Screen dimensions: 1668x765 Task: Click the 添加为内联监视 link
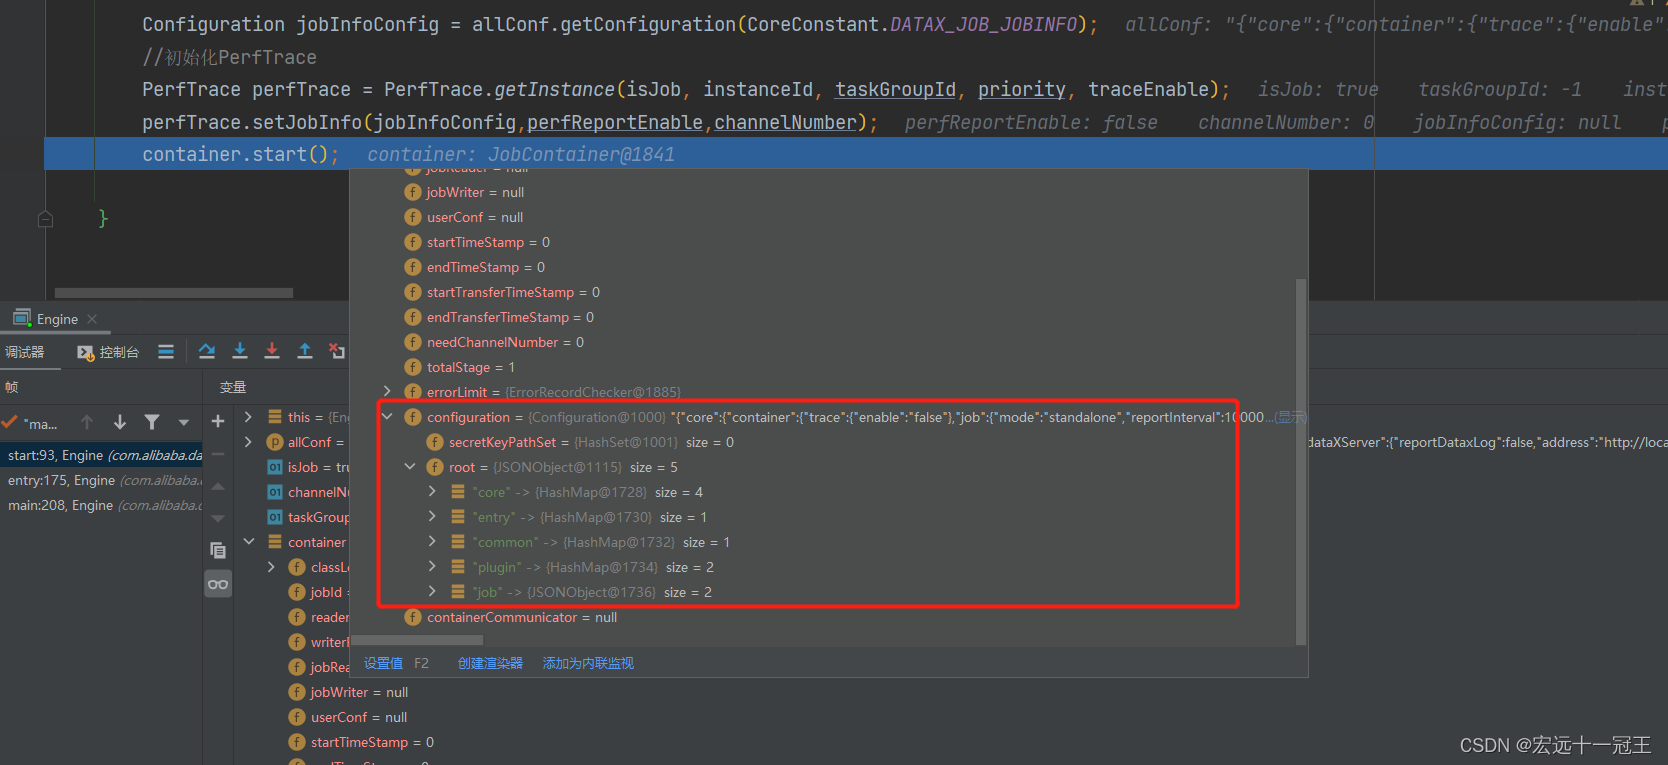pyautogui.click(x=588, y=663)
